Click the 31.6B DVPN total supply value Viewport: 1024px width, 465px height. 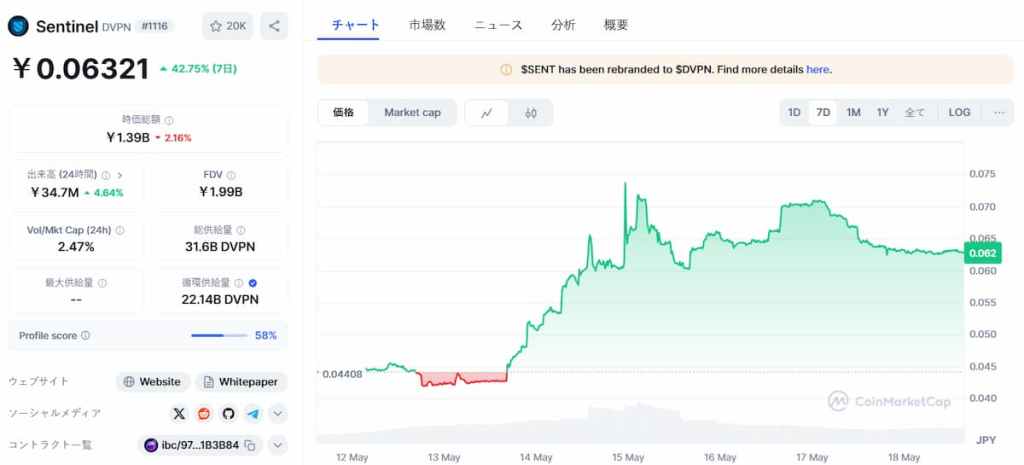point(220,248)
